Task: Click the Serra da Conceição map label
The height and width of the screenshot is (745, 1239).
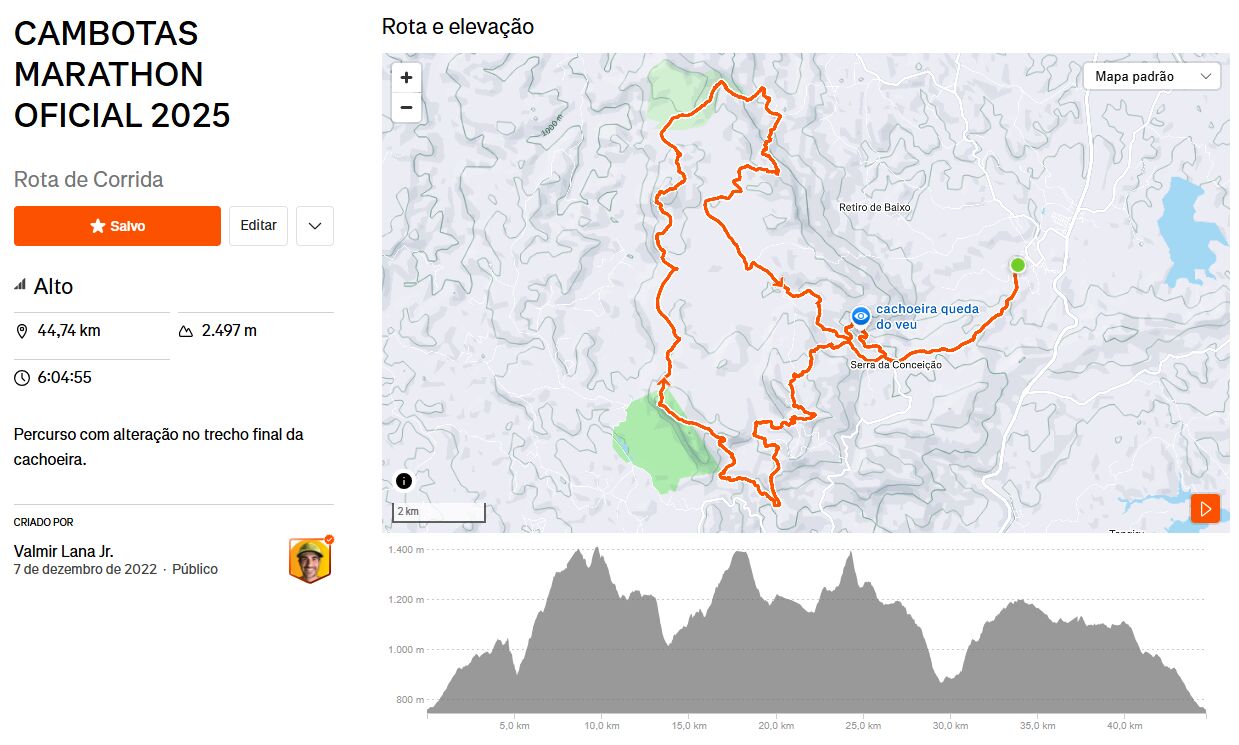Action: click(895, 365)
